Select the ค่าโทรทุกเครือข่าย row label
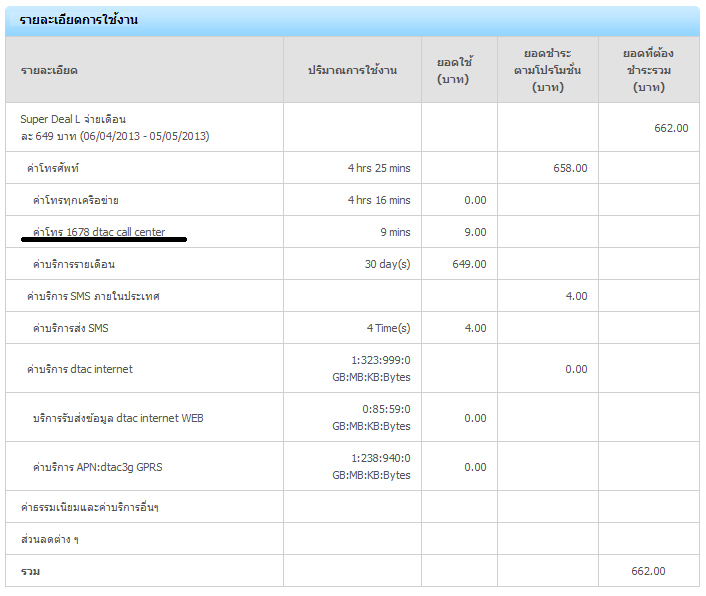This screenshot has width=706, height=596. tap(76, 200)
